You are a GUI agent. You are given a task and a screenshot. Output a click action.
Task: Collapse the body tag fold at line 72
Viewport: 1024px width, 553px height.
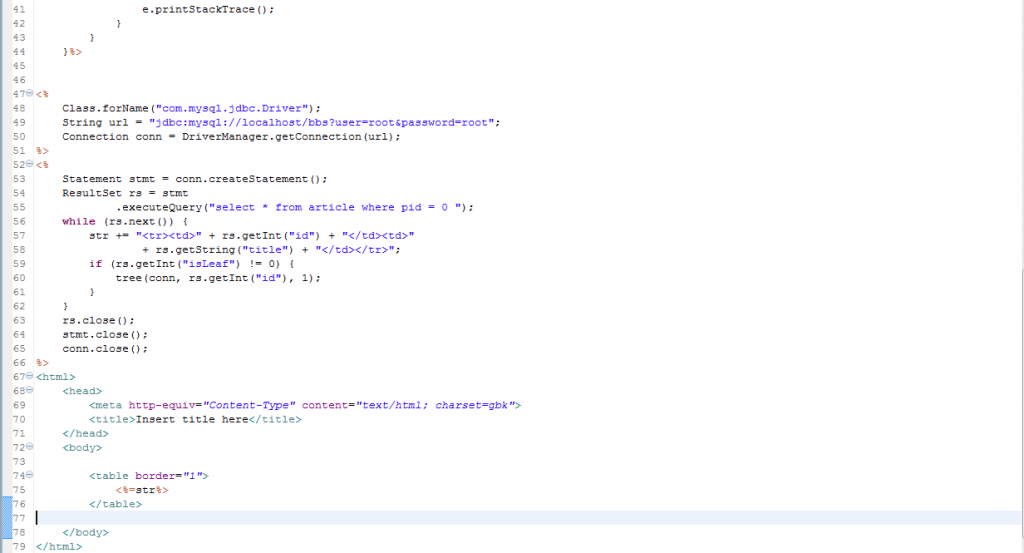click(29, 447)
